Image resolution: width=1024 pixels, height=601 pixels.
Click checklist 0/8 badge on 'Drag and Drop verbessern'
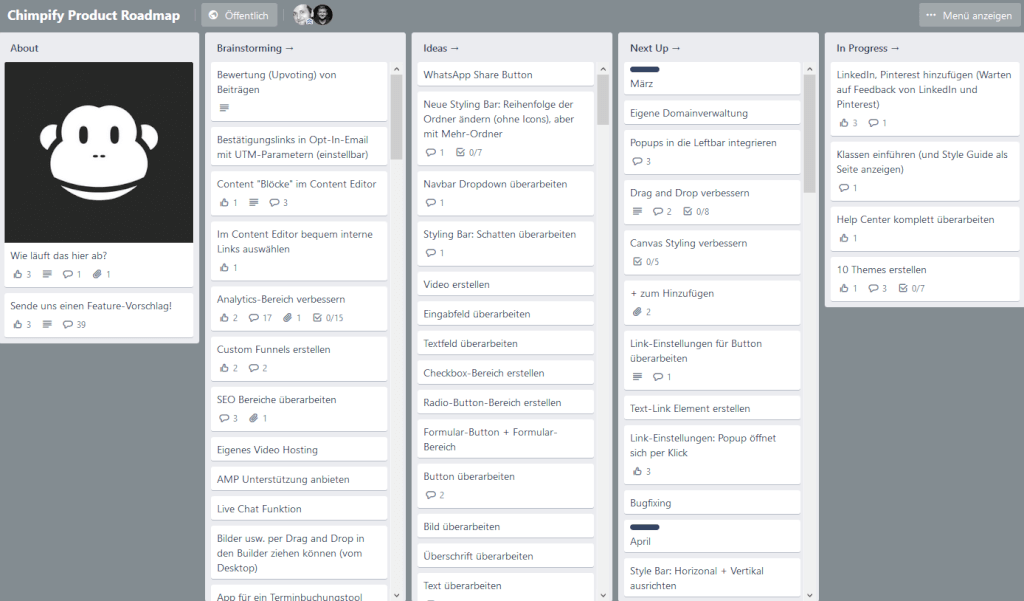[696, 212]
